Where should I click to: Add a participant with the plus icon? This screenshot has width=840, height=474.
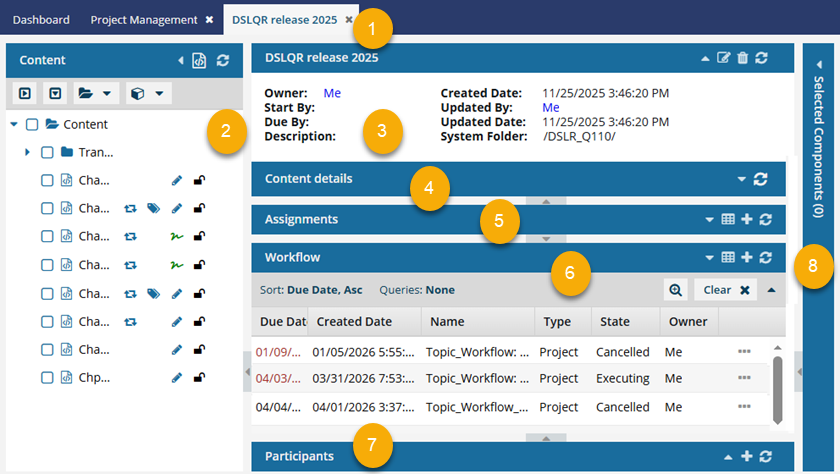[x=746, y=457]
